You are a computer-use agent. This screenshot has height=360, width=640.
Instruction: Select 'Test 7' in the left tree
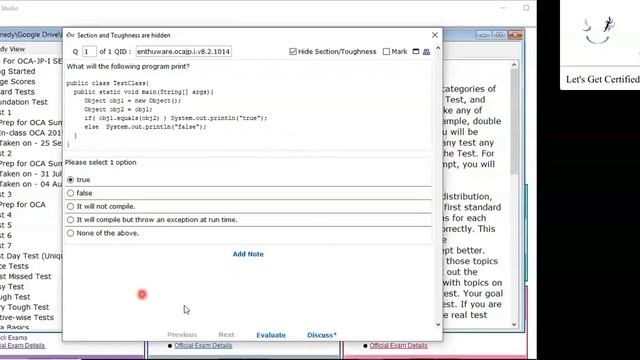6,246
